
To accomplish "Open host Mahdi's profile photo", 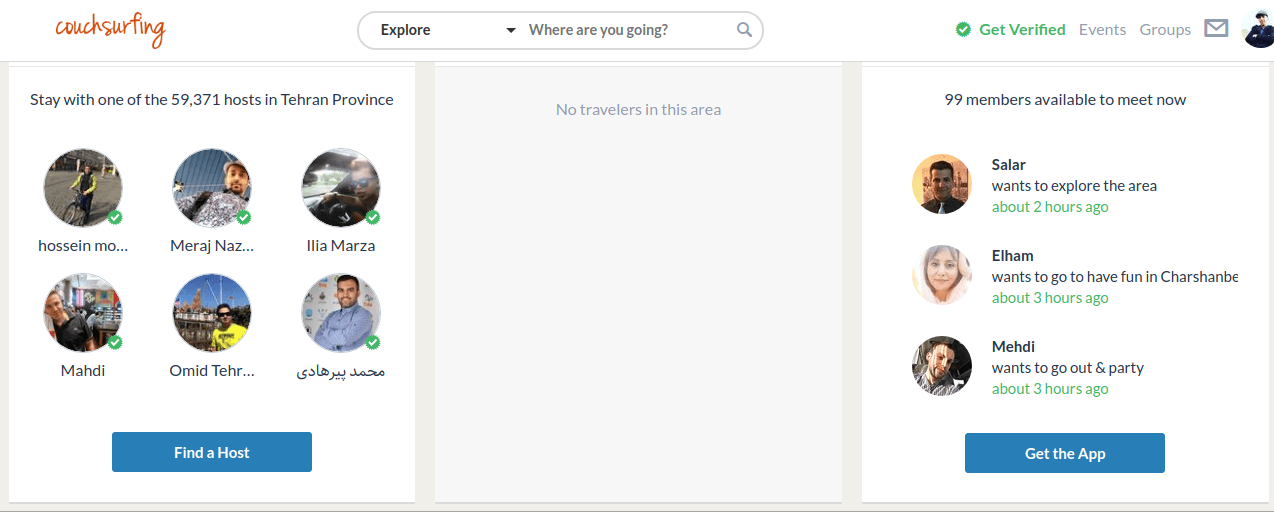I will coord(83,313).
